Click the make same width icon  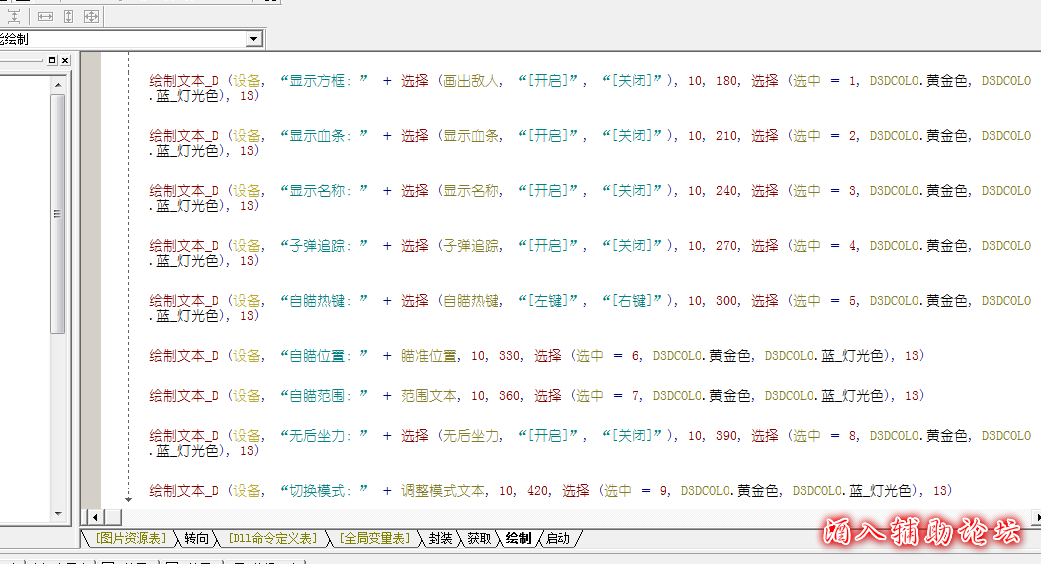(x=45, y=16)
